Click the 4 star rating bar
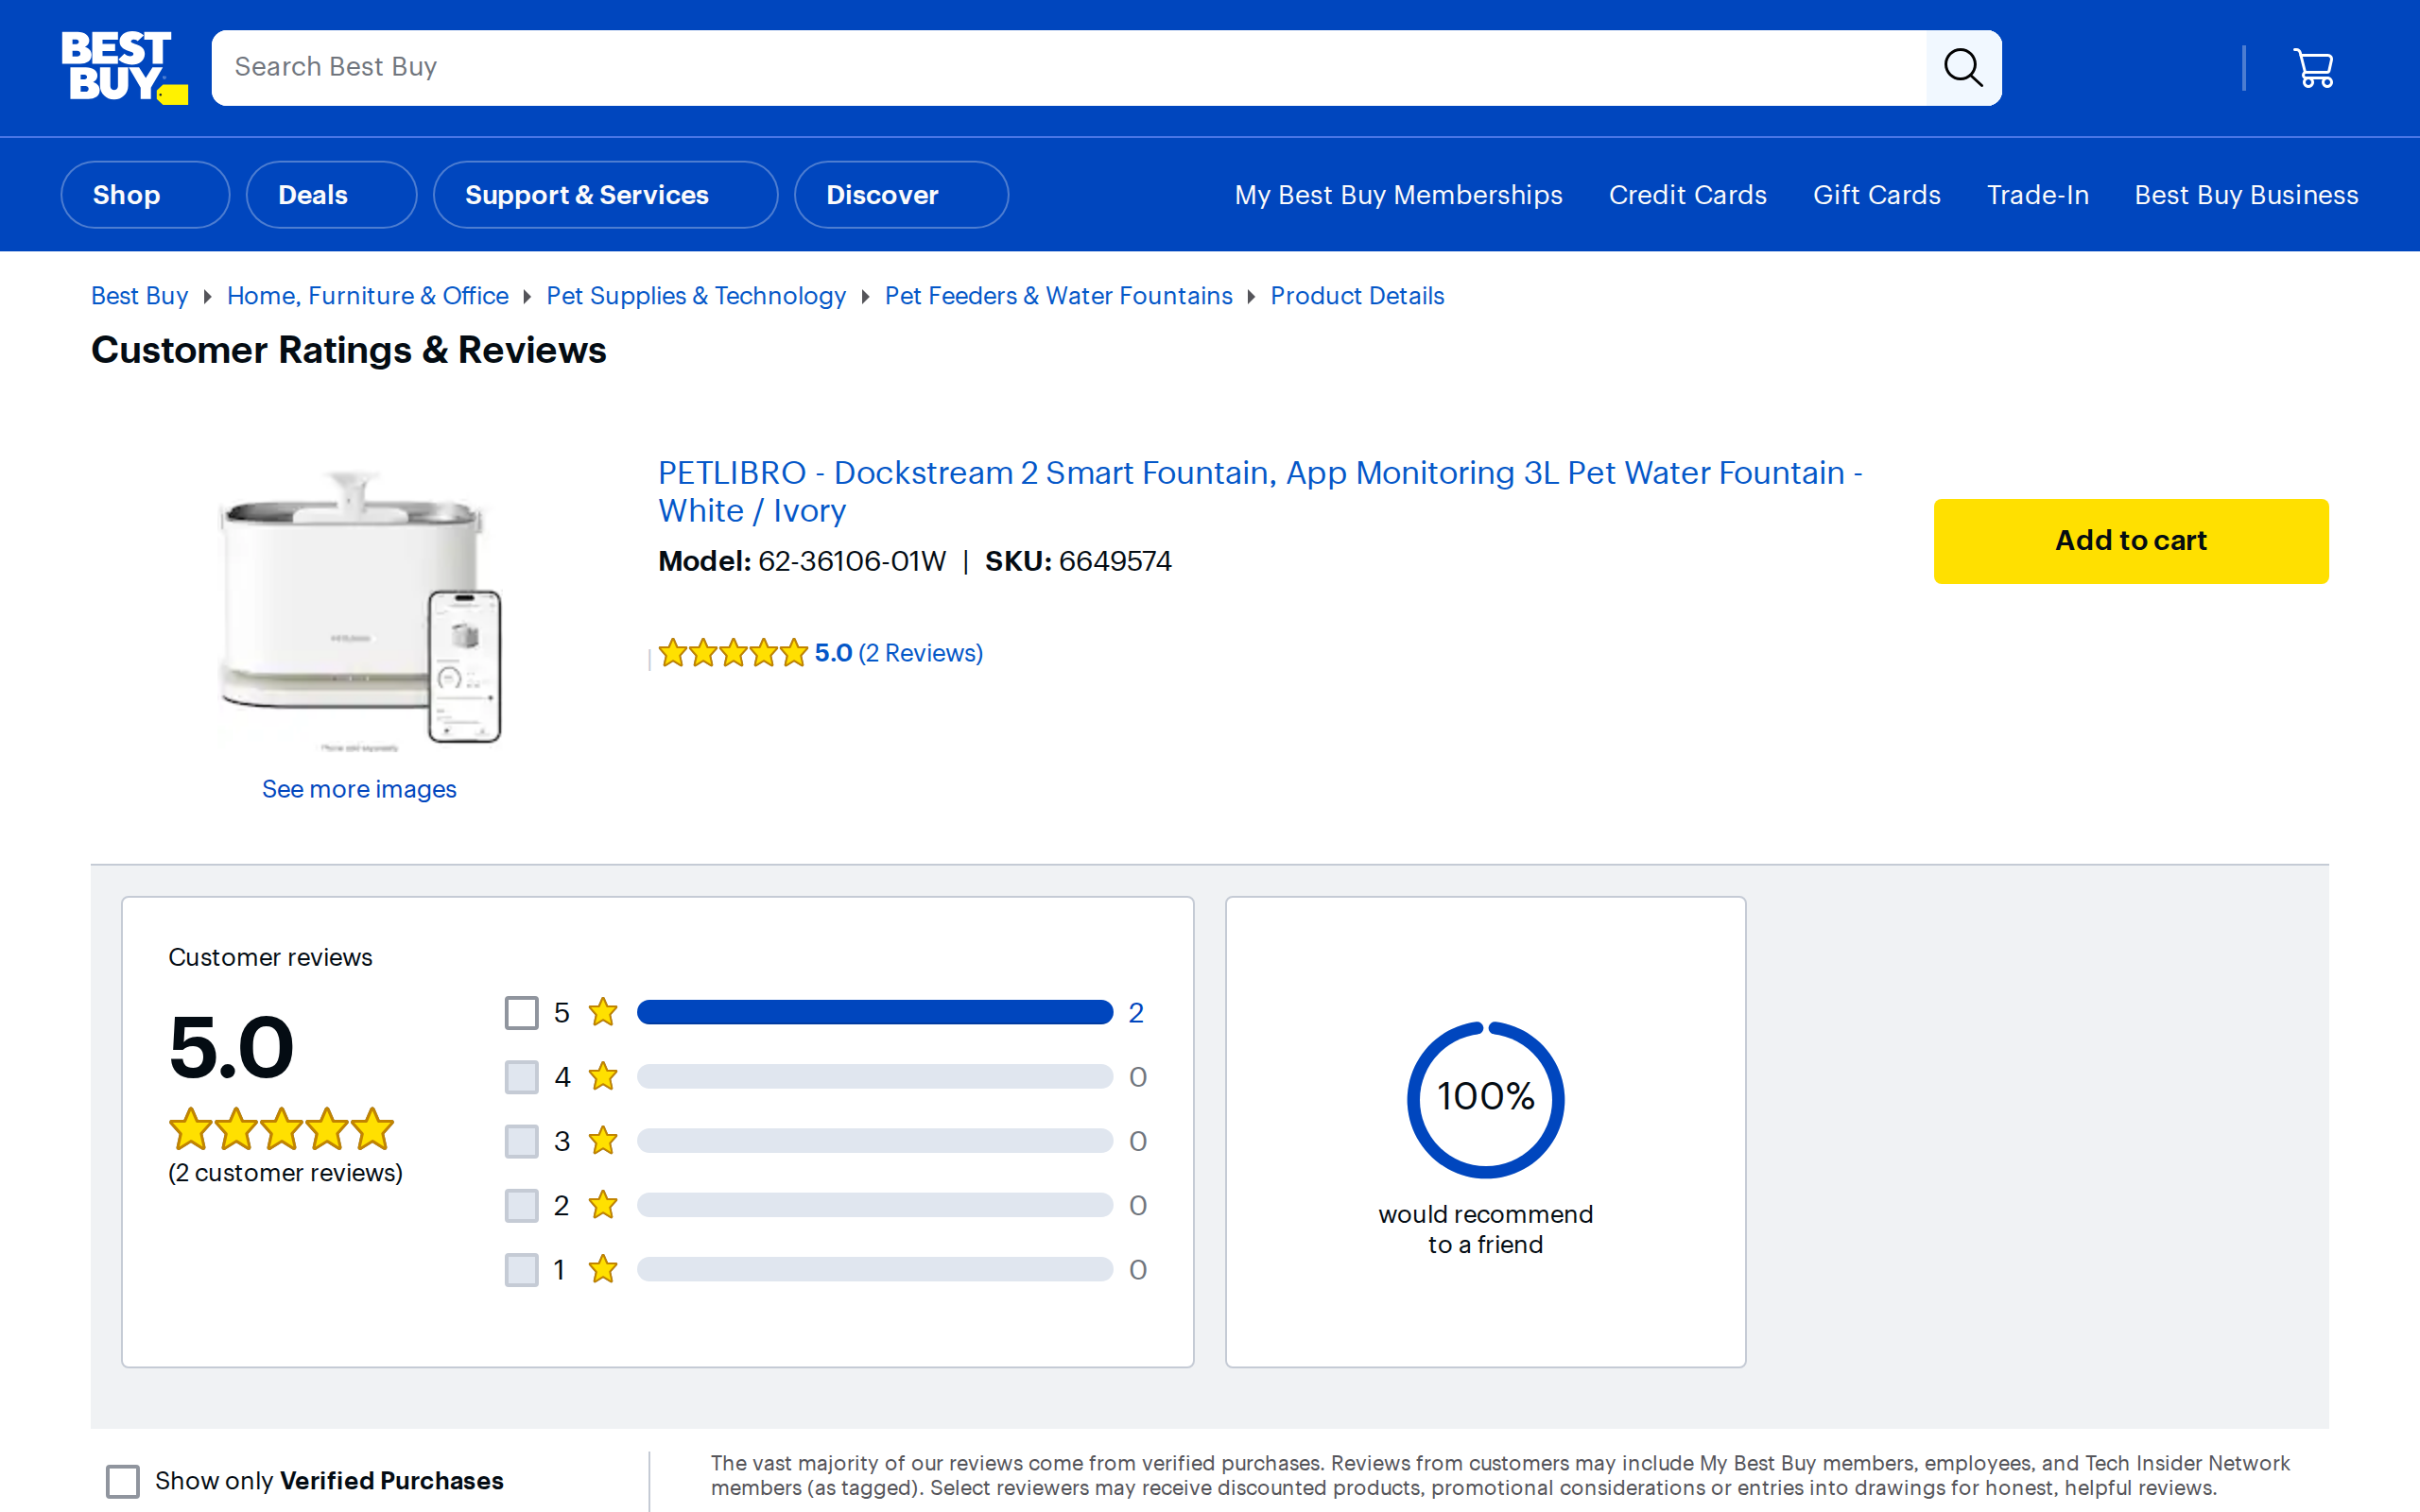The width and height of the screenshot is (2420, 1512). 875,1077
